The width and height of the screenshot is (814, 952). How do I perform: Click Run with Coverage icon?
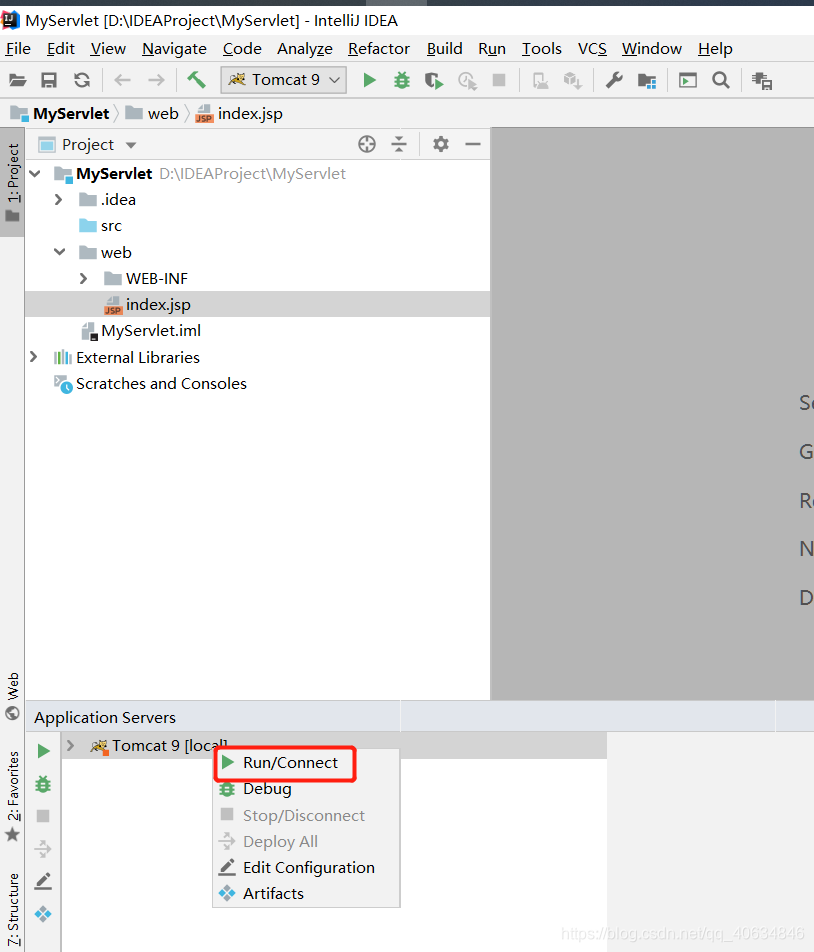pos(433,80)
